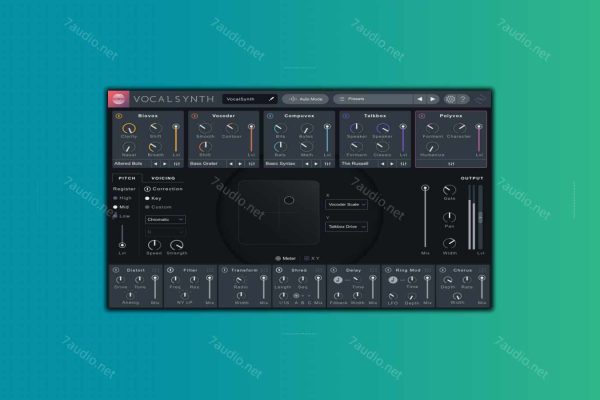Click the bypass arrows icon in header

480,100
